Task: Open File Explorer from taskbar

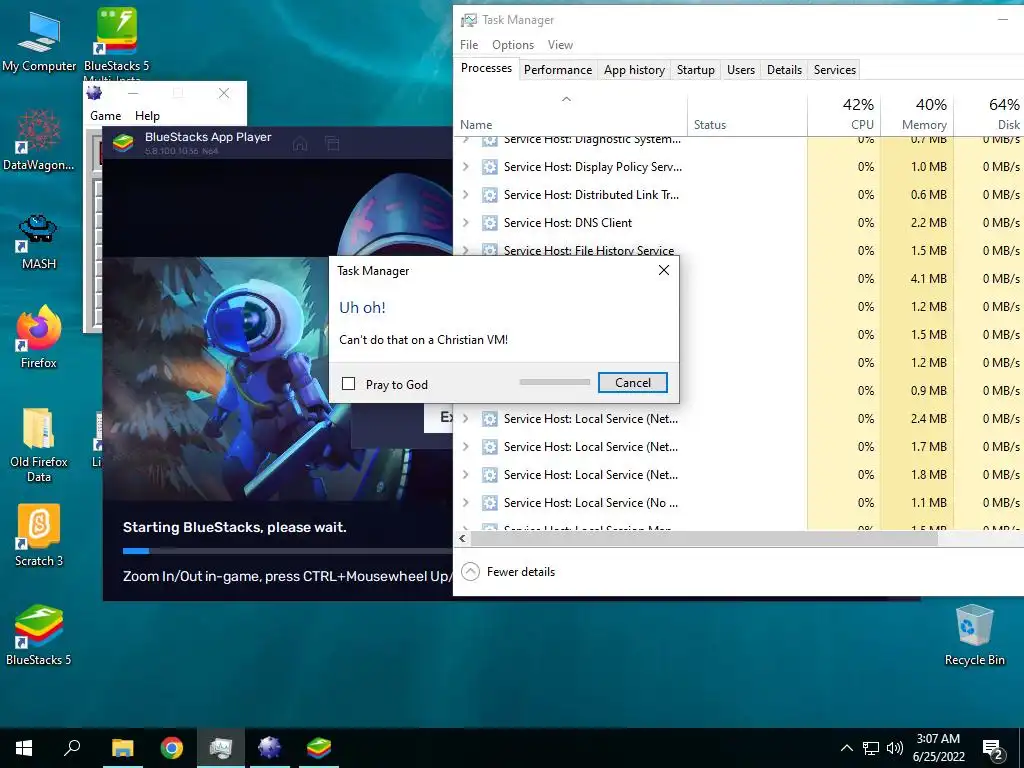Action: pos(122,748)
